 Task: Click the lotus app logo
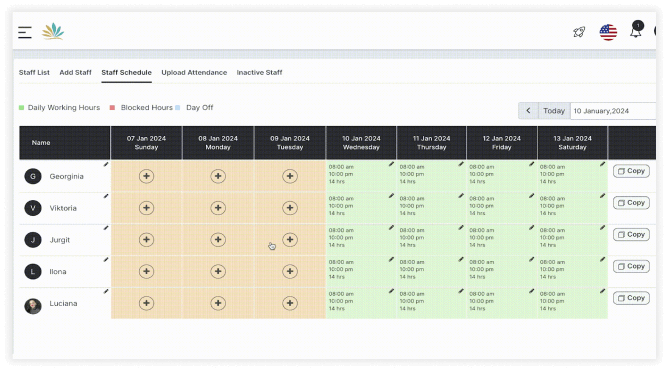click(x=53, y=32)
